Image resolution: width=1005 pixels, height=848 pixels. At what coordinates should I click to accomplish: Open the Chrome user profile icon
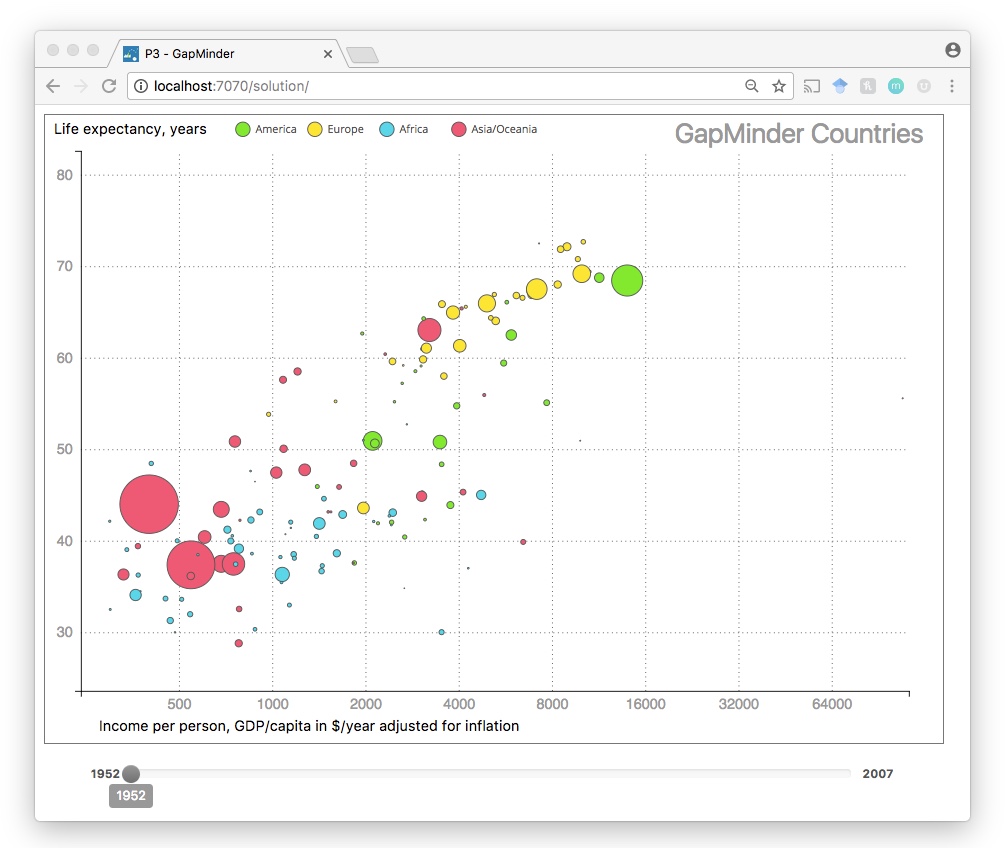click(952, 50)
